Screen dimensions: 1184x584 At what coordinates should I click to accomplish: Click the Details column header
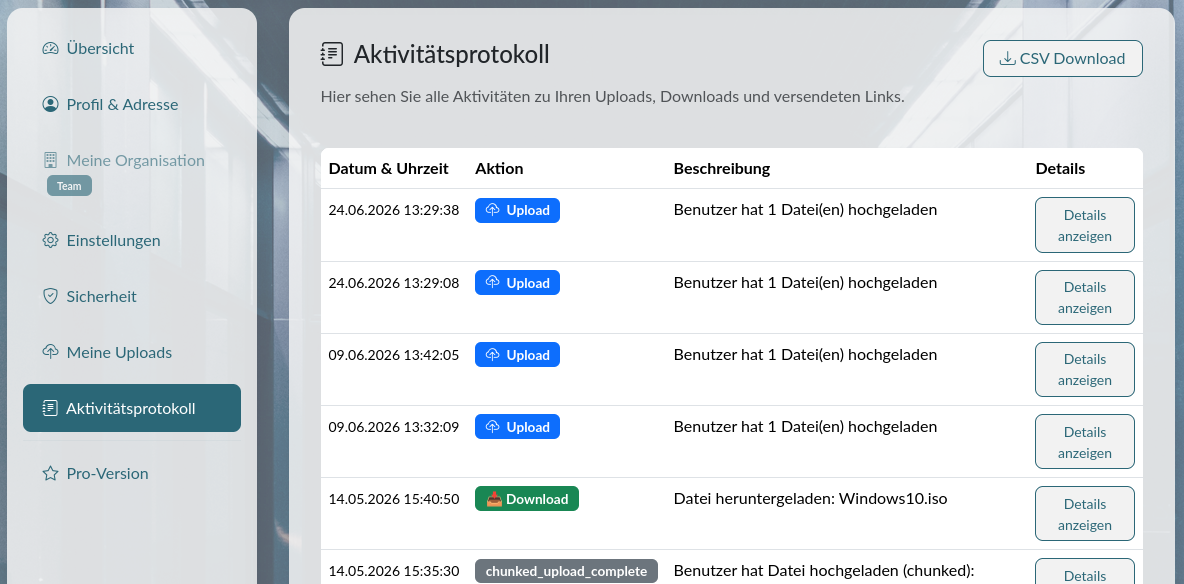click(x=1060, y=168)
